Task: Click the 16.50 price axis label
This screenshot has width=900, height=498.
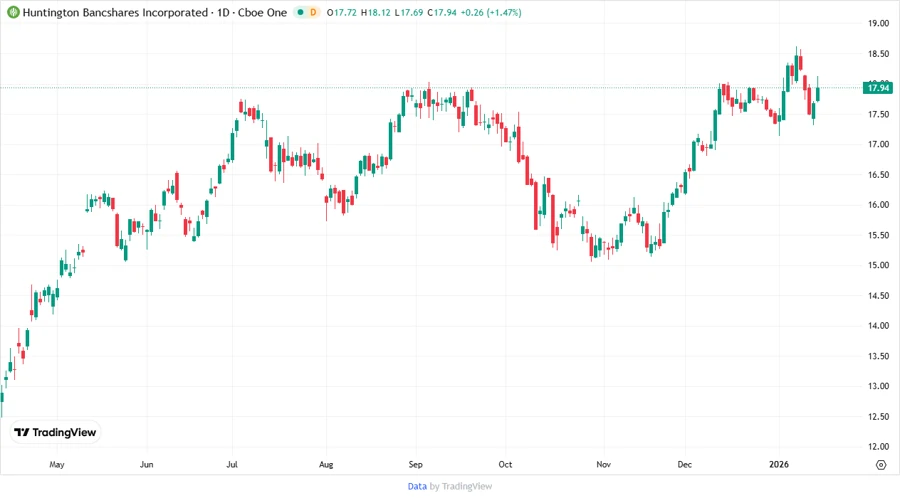Action: 878,175
